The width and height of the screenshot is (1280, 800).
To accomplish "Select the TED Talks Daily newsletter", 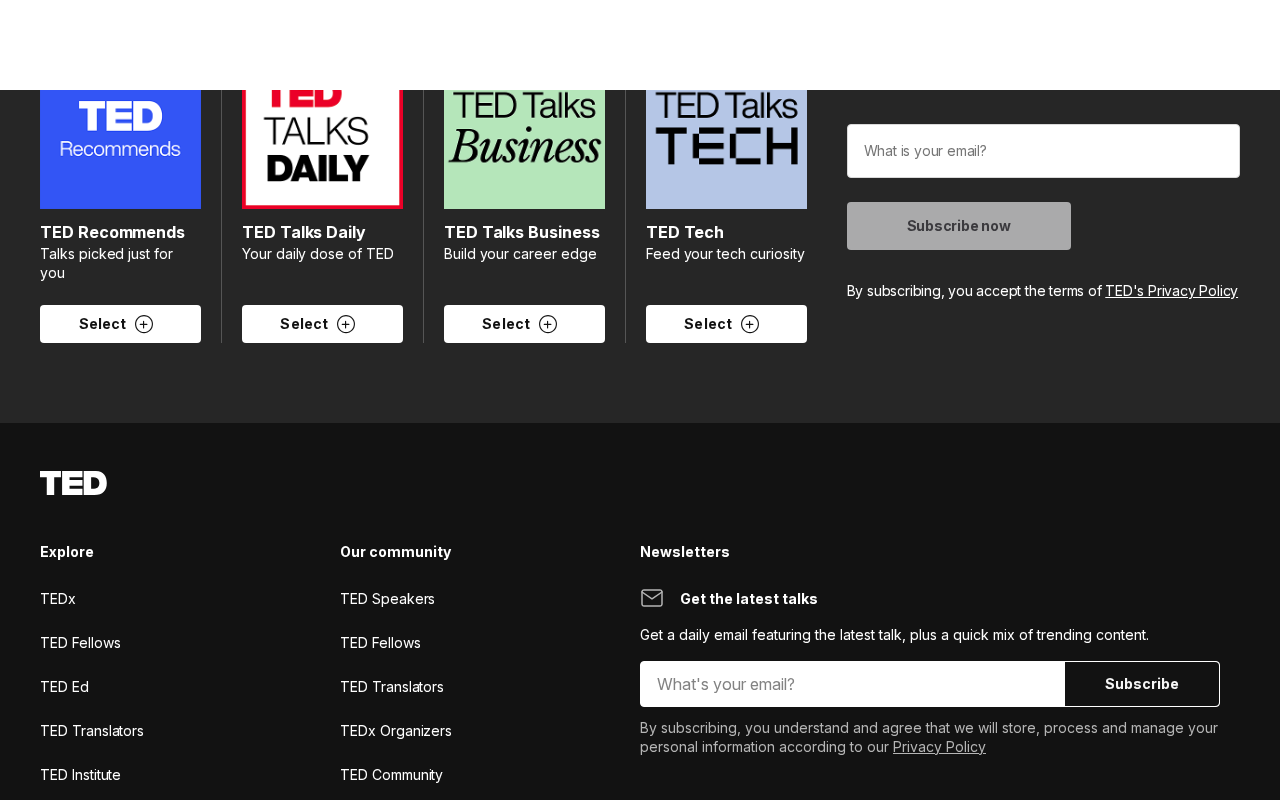I will pos(322,324).
